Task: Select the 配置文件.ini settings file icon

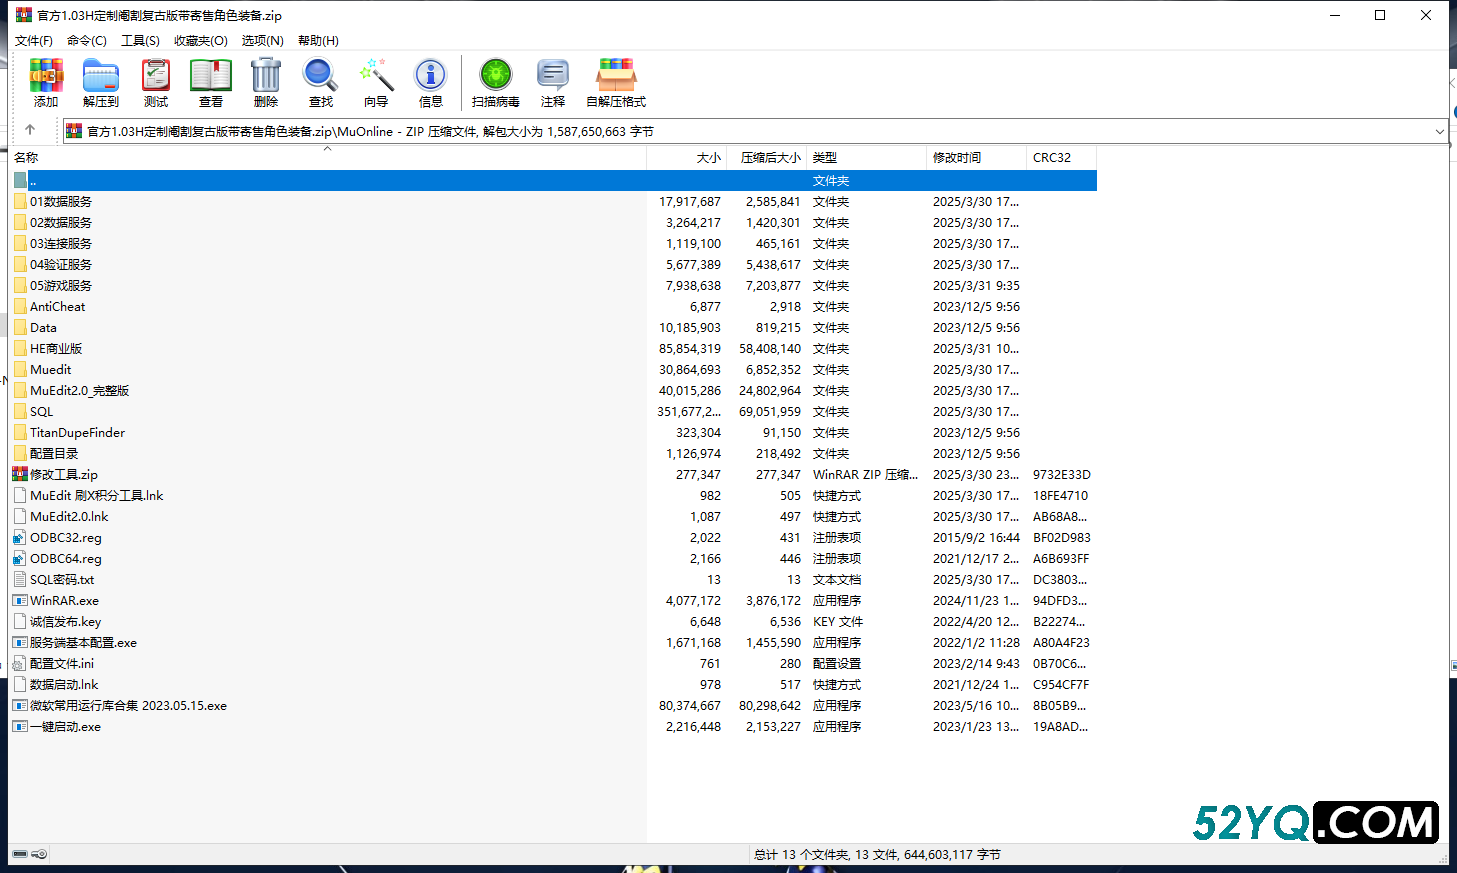Action: [20, 663]
